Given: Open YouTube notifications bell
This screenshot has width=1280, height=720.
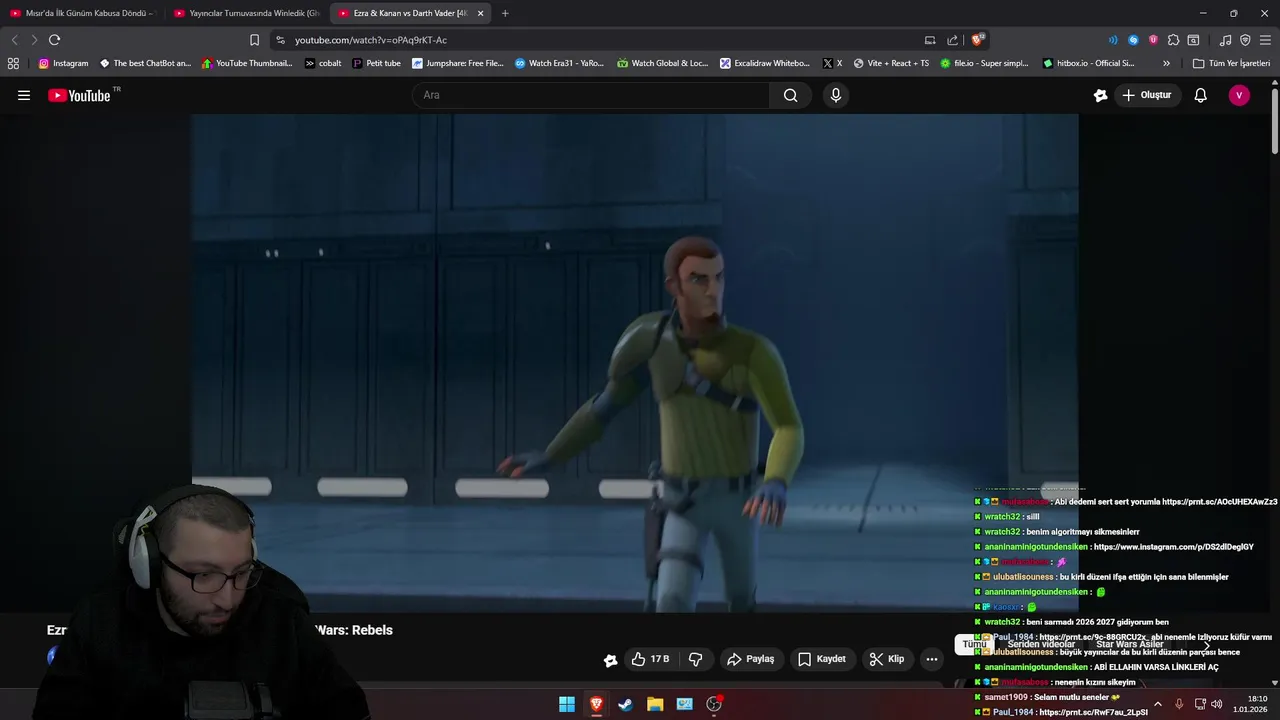Looking at the screenshot, I should [x=1201, y=95].
